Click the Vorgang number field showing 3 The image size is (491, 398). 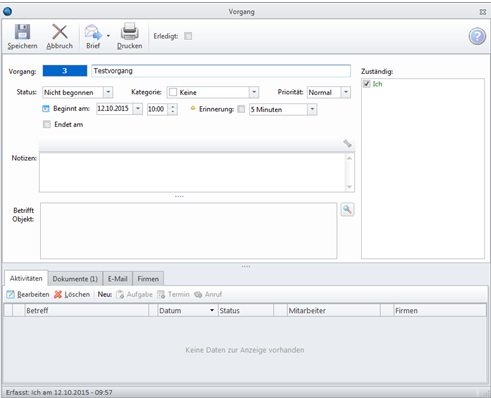[x=65, y=71]
